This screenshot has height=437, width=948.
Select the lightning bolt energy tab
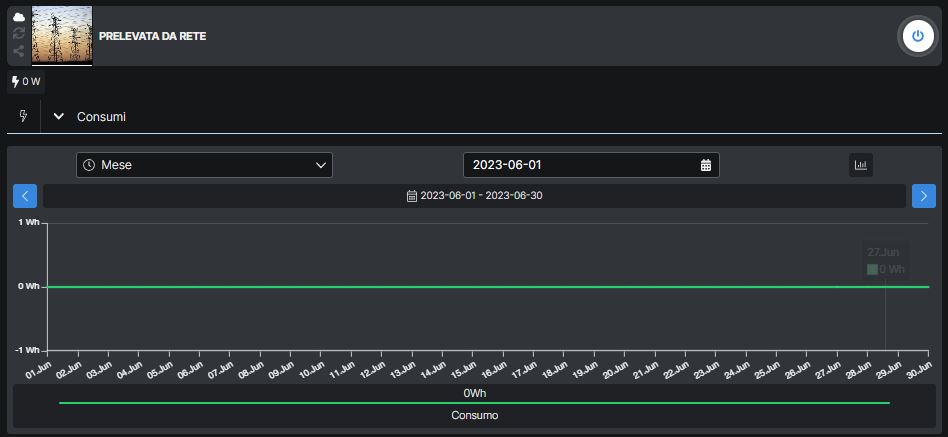coord(23,116)
